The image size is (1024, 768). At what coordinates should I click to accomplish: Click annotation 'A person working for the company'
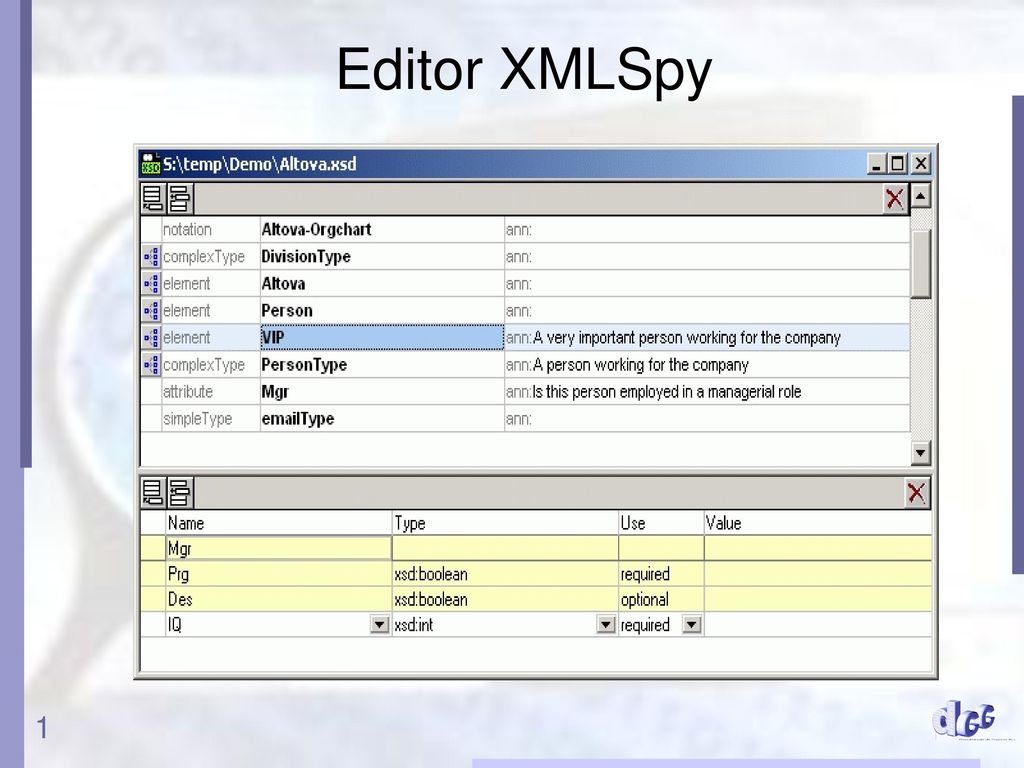(641, 364)
